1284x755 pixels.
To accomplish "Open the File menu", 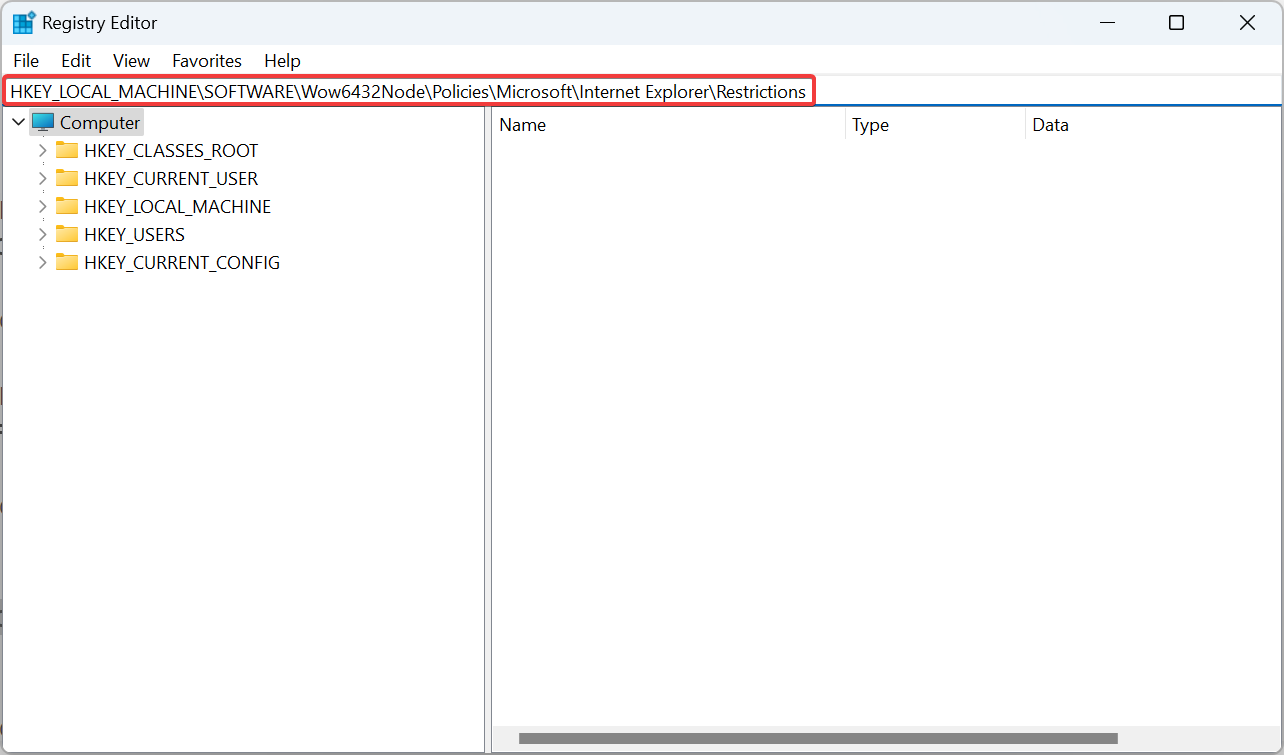I will [26, 61].
